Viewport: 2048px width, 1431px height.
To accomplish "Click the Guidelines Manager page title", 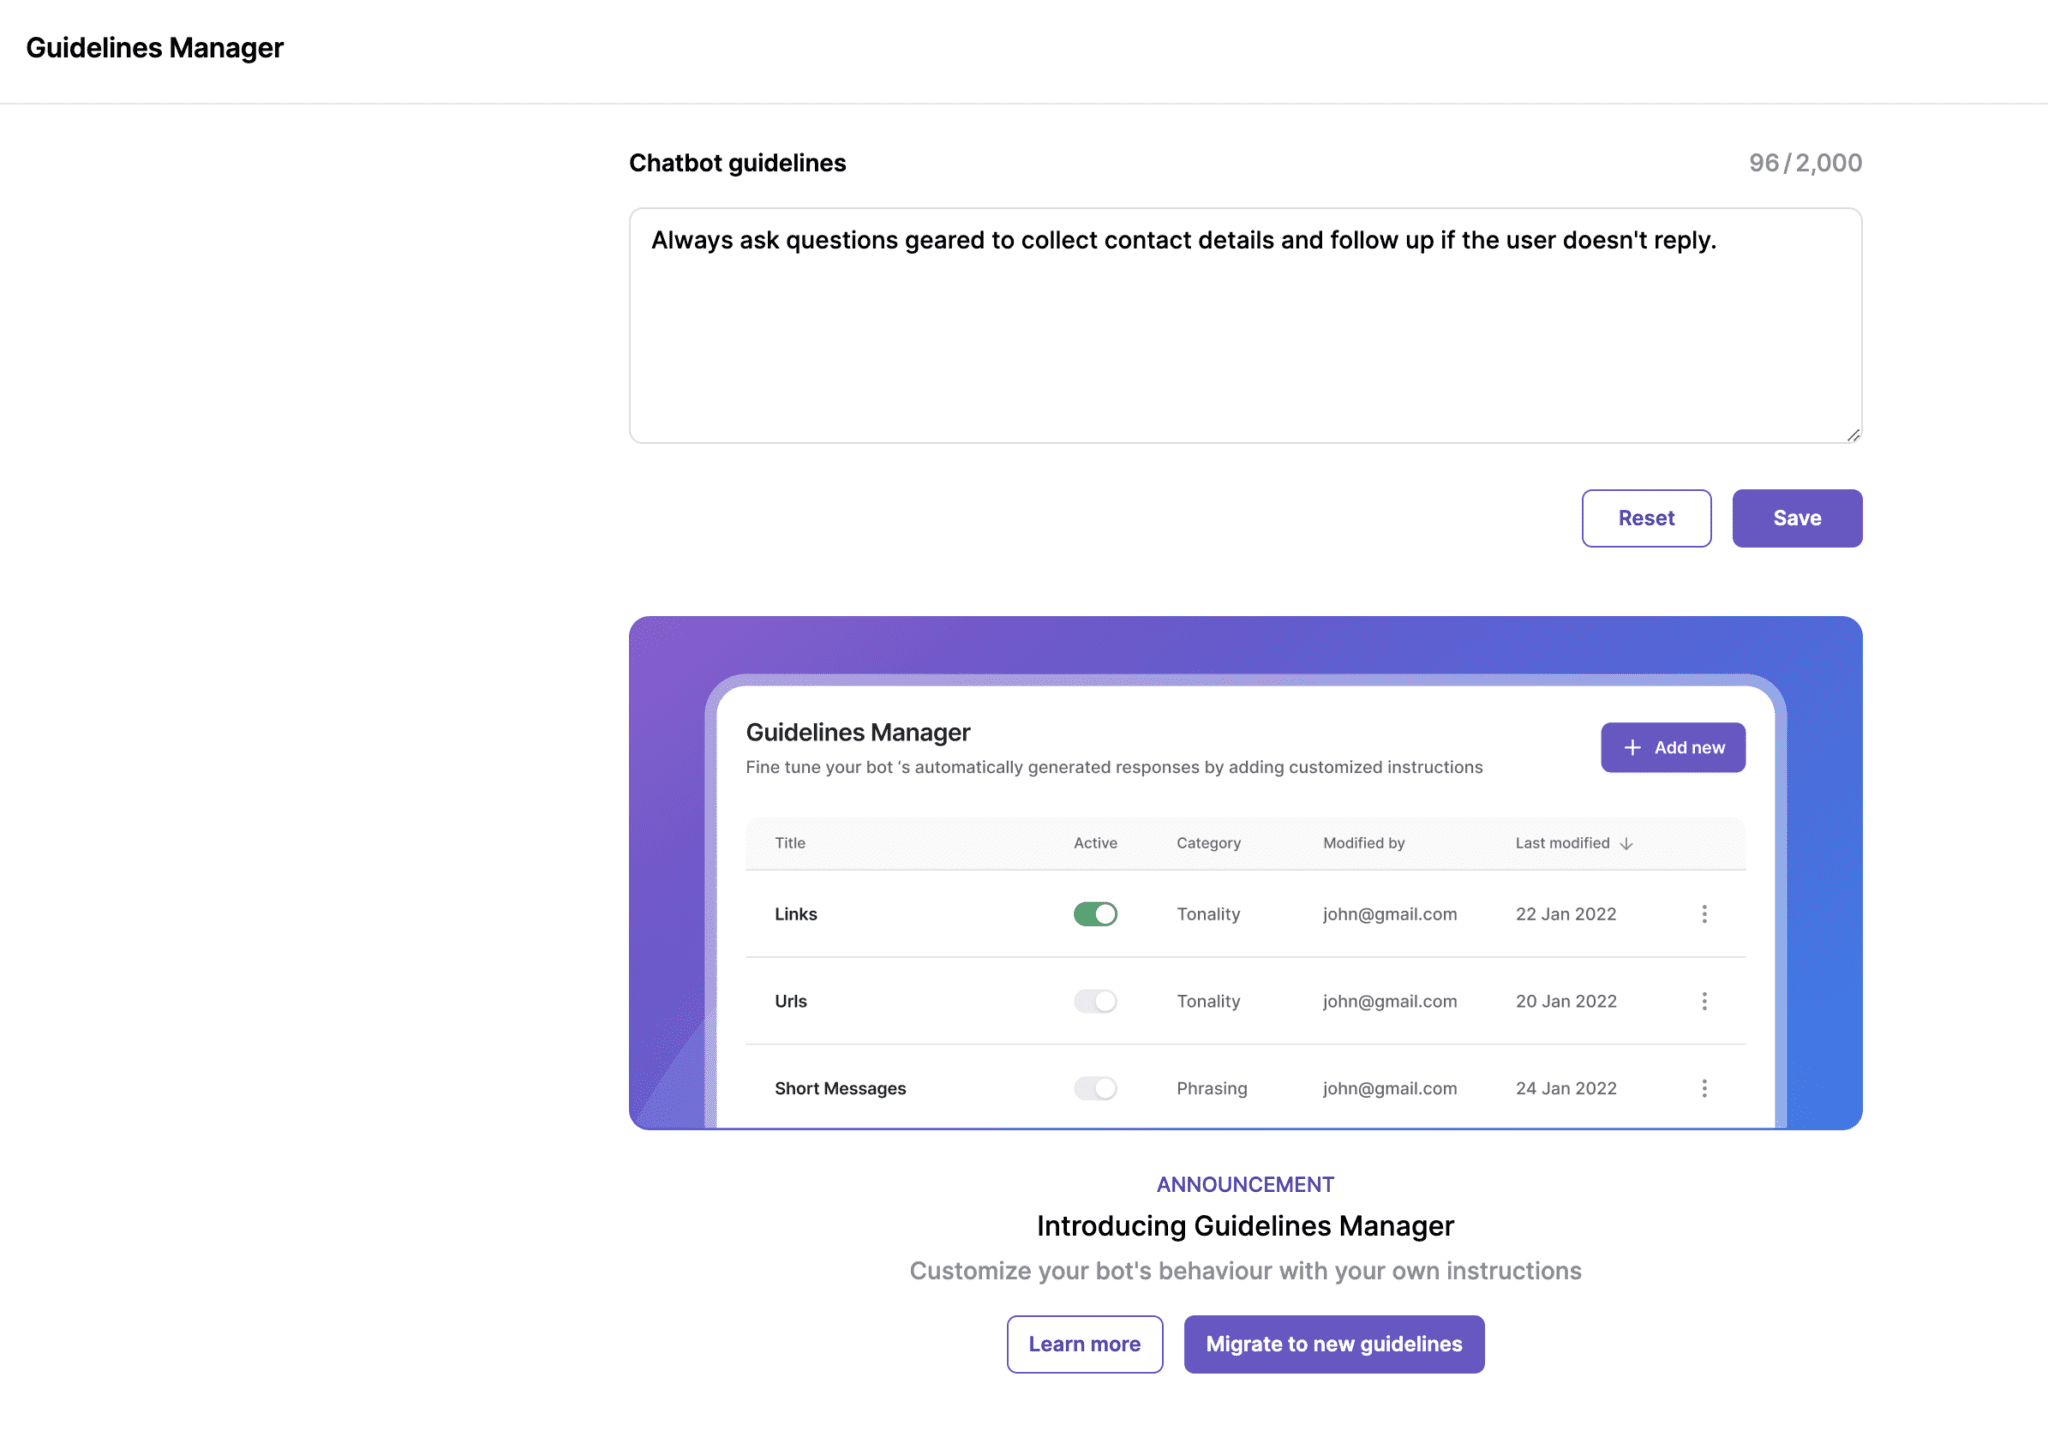I will coord(154,47).
